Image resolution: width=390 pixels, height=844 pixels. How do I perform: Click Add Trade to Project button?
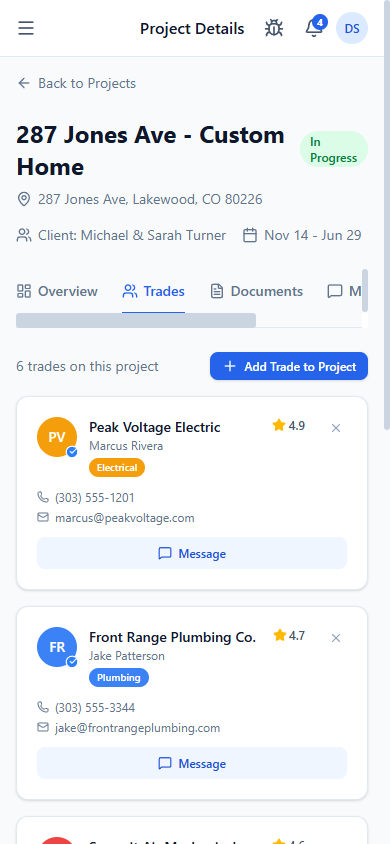click(289, 367)
